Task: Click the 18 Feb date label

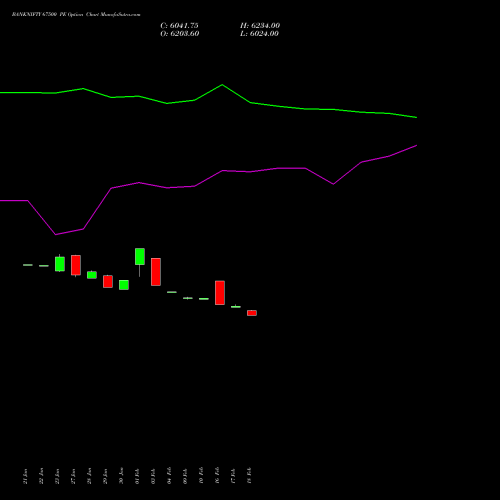Action: (x=249, y=476)
